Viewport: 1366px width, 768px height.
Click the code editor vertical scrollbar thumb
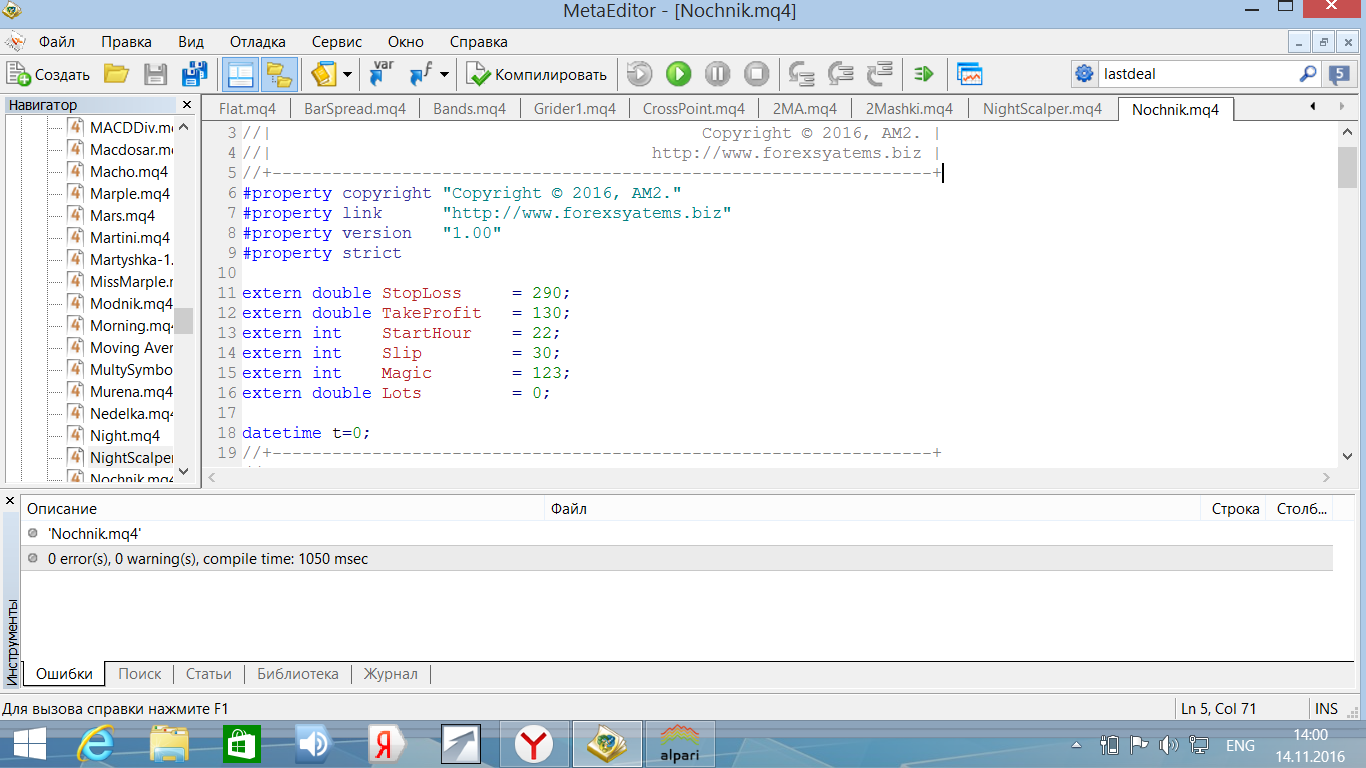coord(1347,167)
